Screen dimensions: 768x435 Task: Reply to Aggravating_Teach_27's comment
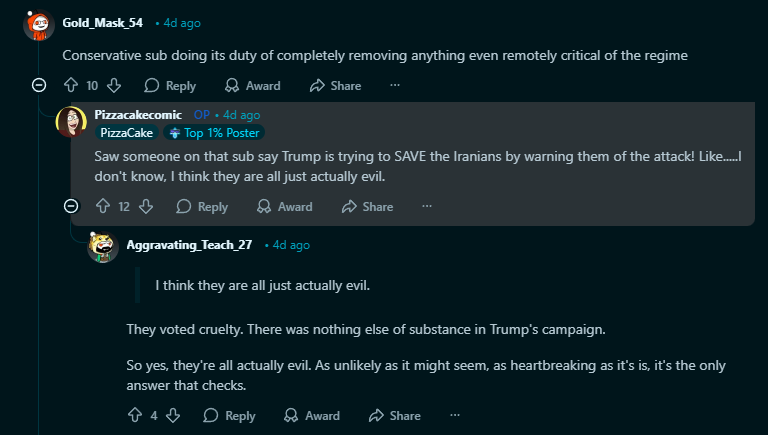click(229, 415)
